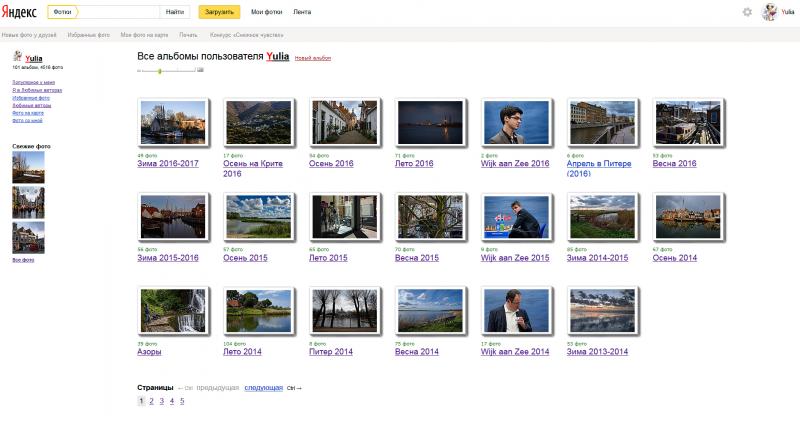The height and width of the screenshot is (423, 800).
Task: Open Осень 2016 album thumbnail
Action: 345,122
